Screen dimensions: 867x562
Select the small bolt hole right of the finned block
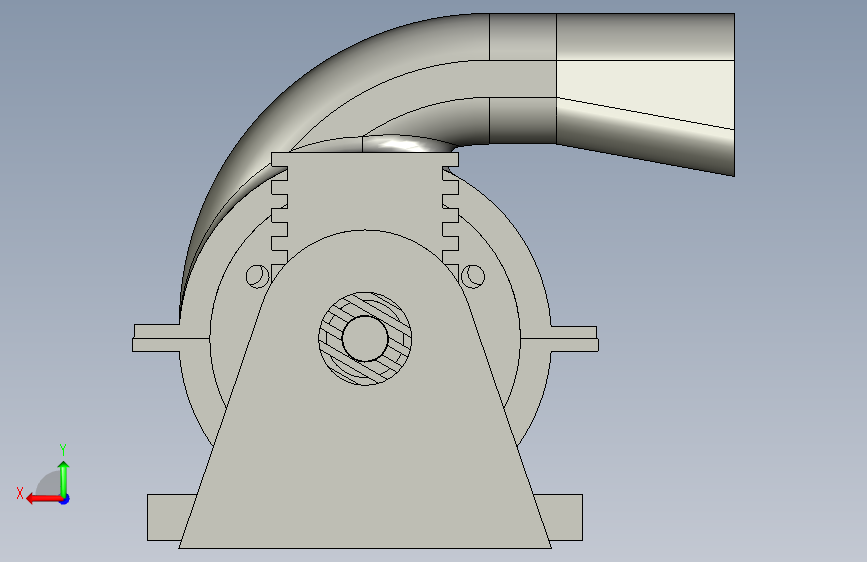[473, 276]
